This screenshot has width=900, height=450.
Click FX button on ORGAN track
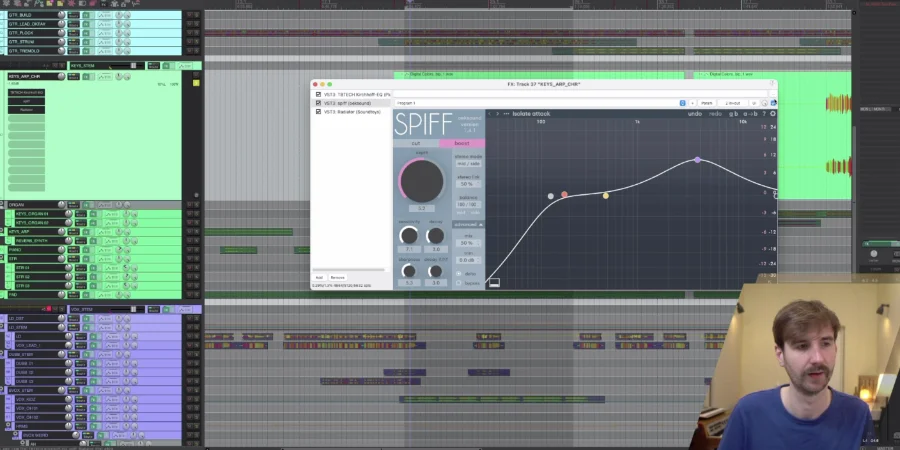coord(86,205)
